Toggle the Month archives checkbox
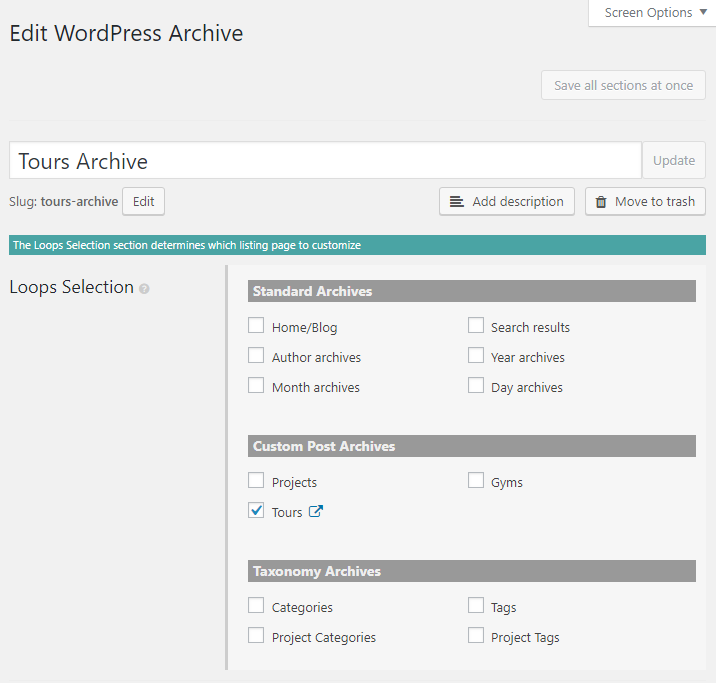 pyautogui.click(x=256, y=385)
